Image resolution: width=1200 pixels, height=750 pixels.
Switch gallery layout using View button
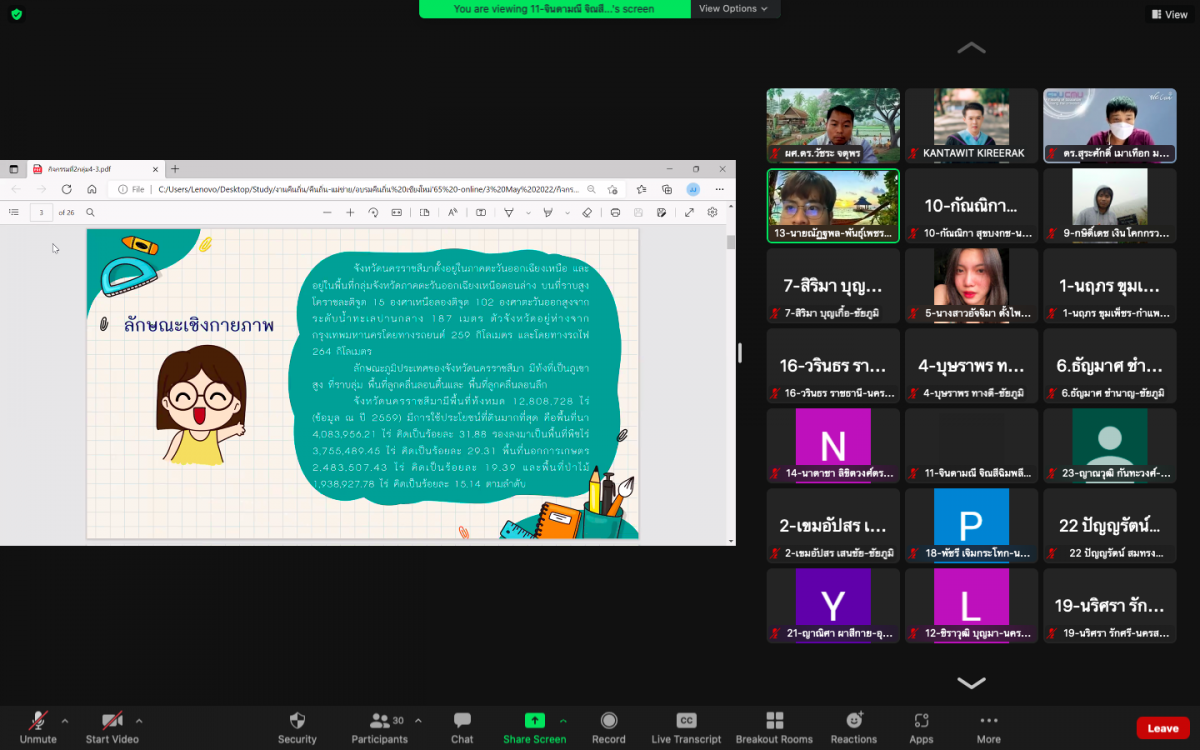pyautogui.click(x=1169, y=14)
